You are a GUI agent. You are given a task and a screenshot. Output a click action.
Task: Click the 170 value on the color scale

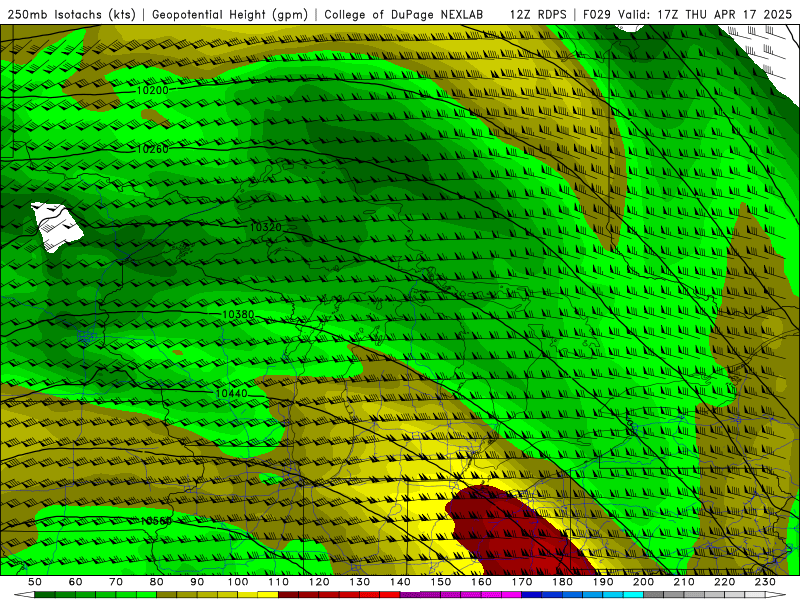pyautogui.click(x=522, y=582)
